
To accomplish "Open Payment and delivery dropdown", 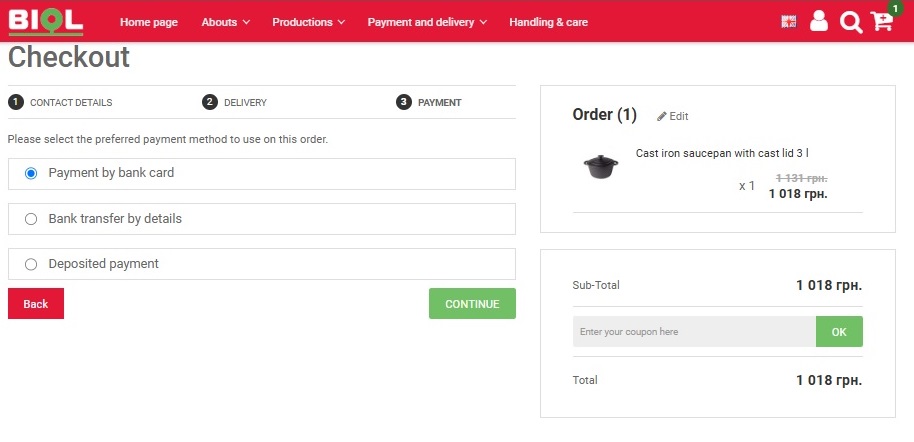I will (427, 22).
